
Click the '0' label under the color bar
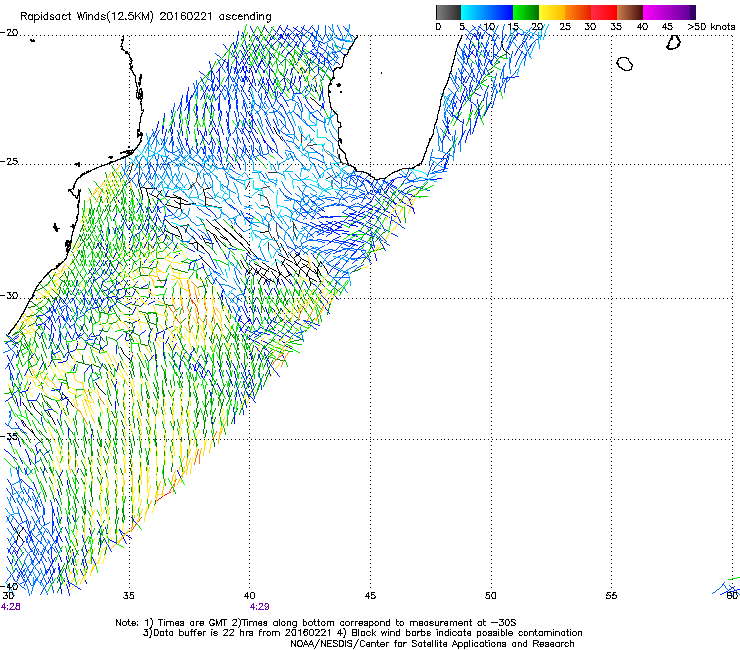coord(438,27)
